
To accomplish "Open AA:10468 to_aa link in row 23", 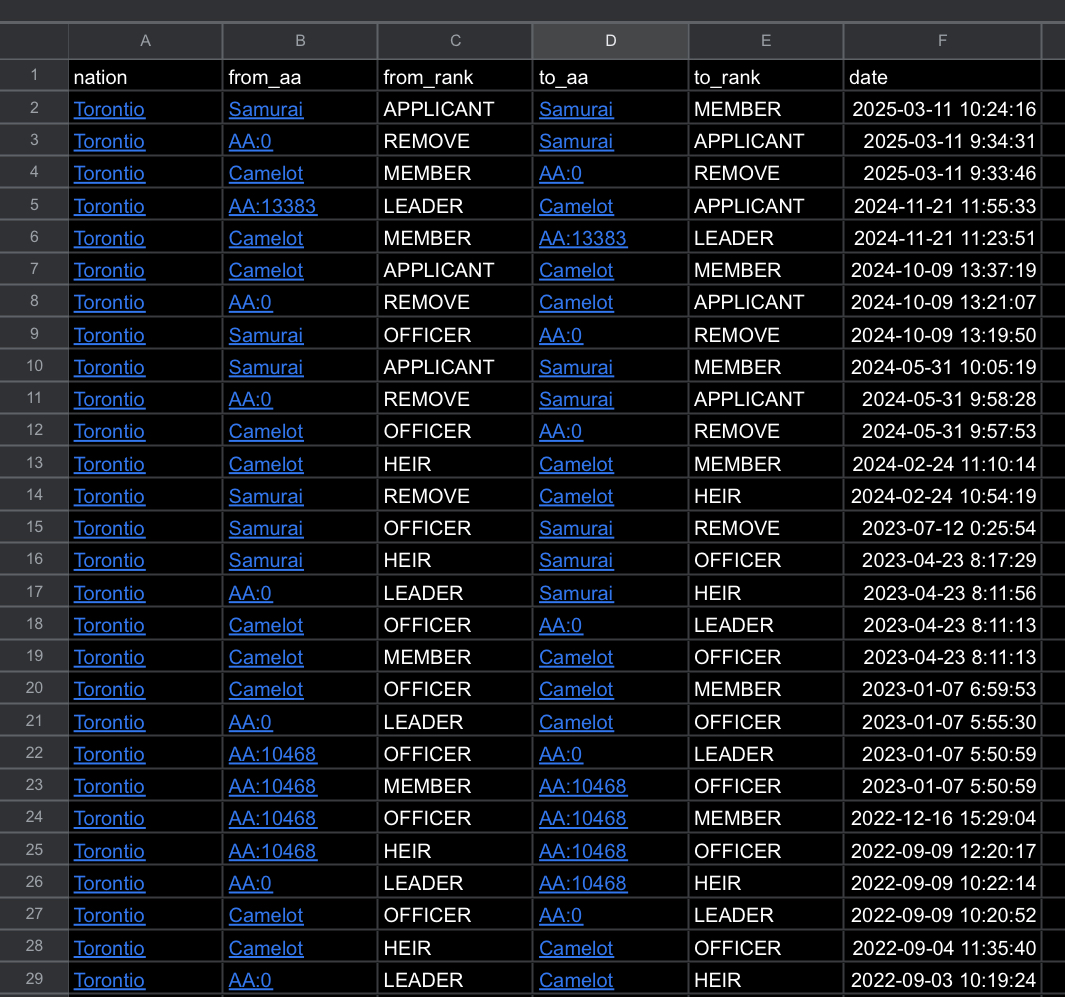I will click(583, 786).
